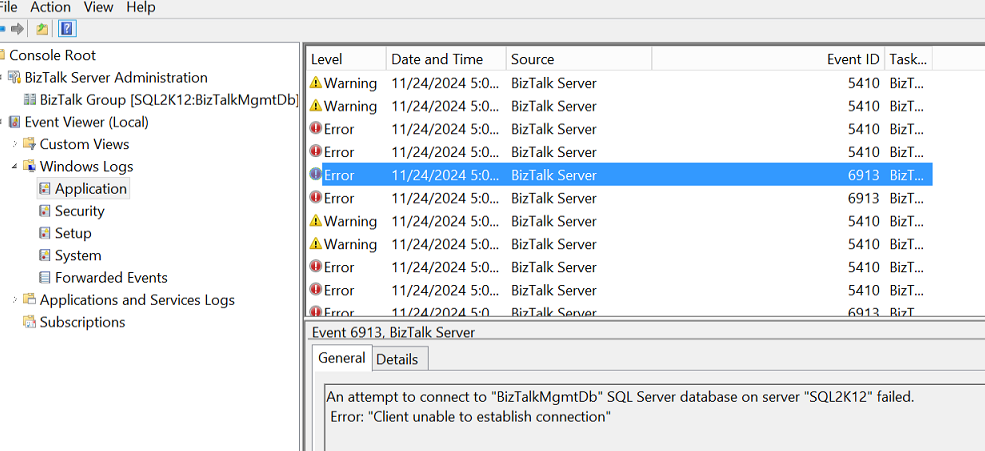Click the Forward navigation arrow in toolbar
Screen dimensions: 985x451
pos(18,29)
